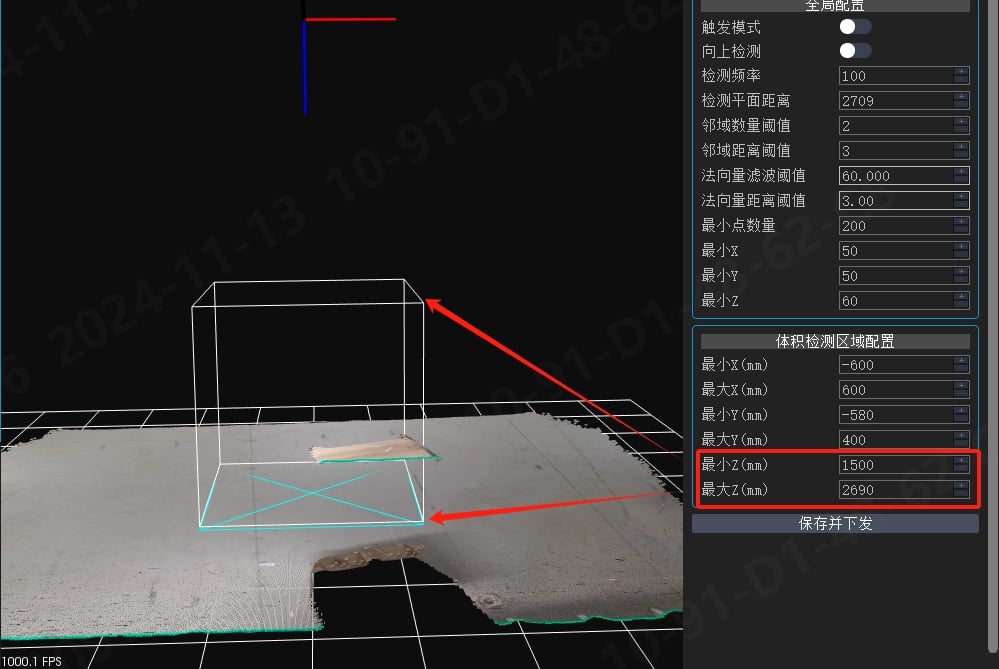Click the 法向量滤波阈值 field showing 60.000
999x669 pixels.
click(x=903, y=176)
